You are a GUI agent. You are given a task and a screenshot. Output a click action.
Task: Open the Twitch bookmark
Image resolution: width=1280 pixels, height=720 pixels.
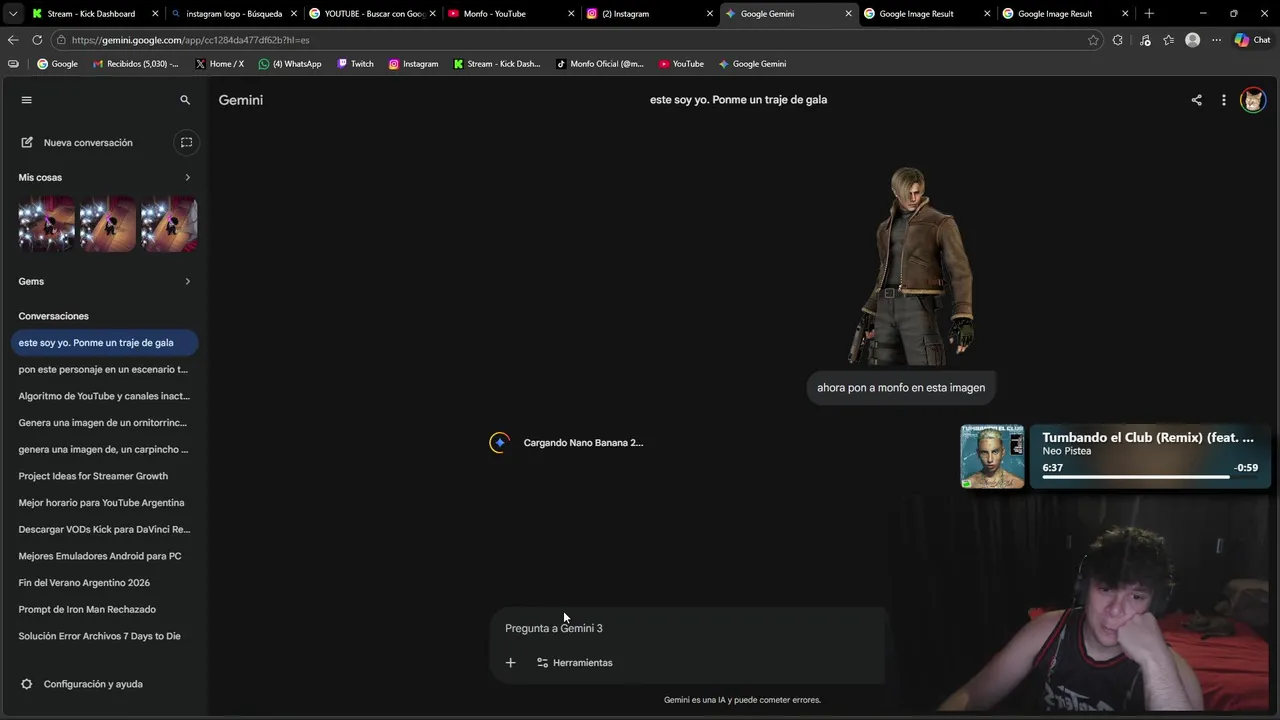(355, 64)
